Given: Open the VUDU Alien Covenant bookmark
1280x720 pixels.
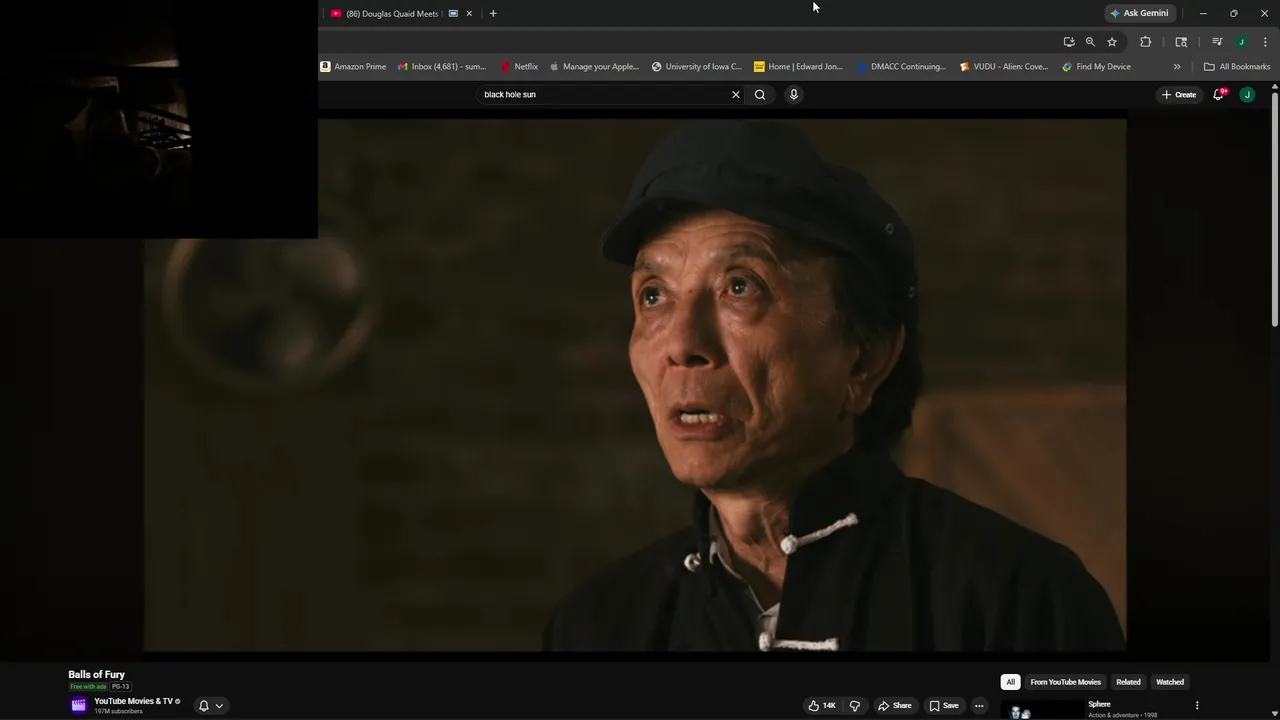Looking at the screenshot, I should click(x=1004, y=66).
